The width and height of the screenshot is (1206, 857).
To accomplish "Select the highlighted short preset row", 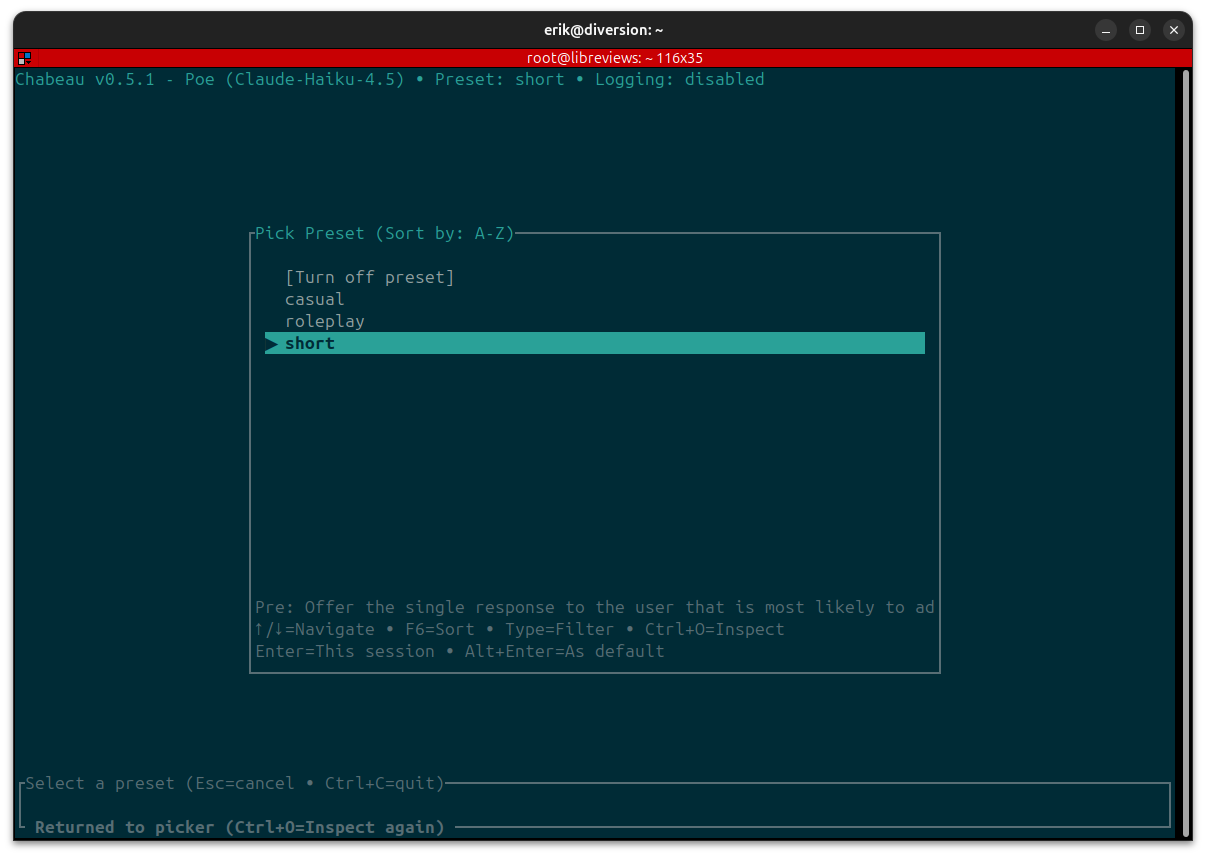I will (x=594, y=343).
